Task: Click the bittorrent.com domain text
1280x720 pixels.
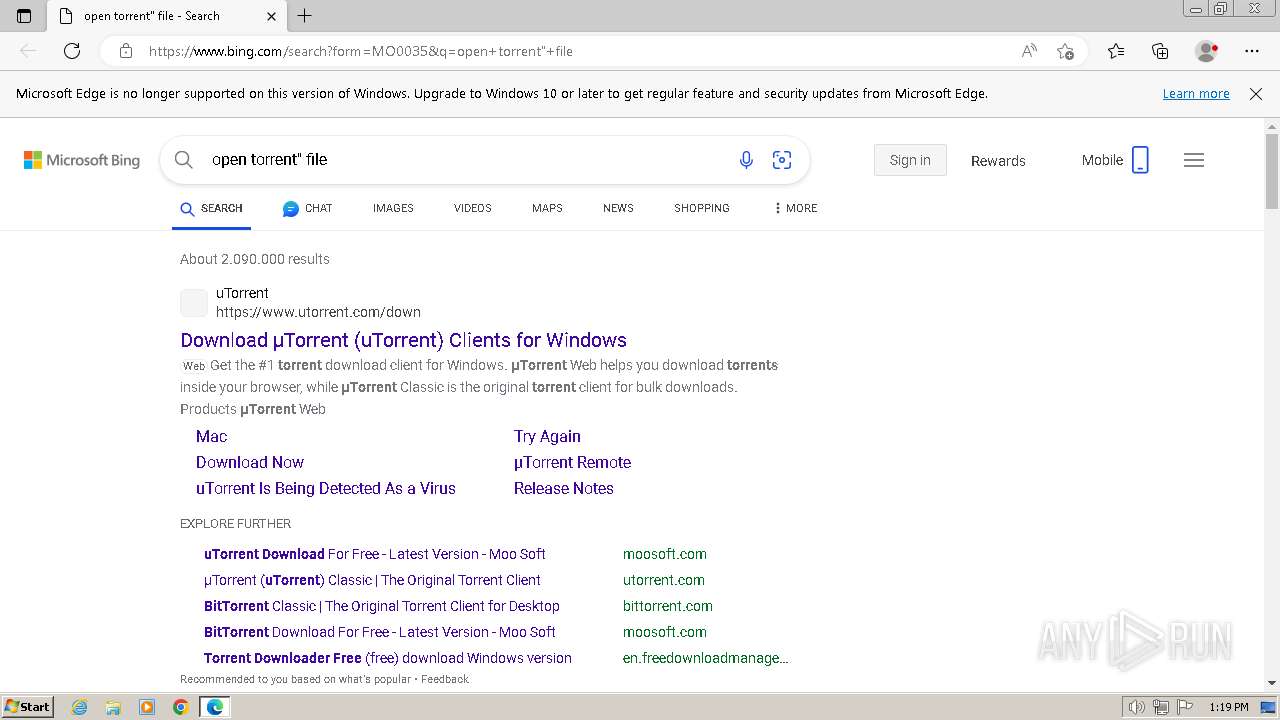Action: 668,606
